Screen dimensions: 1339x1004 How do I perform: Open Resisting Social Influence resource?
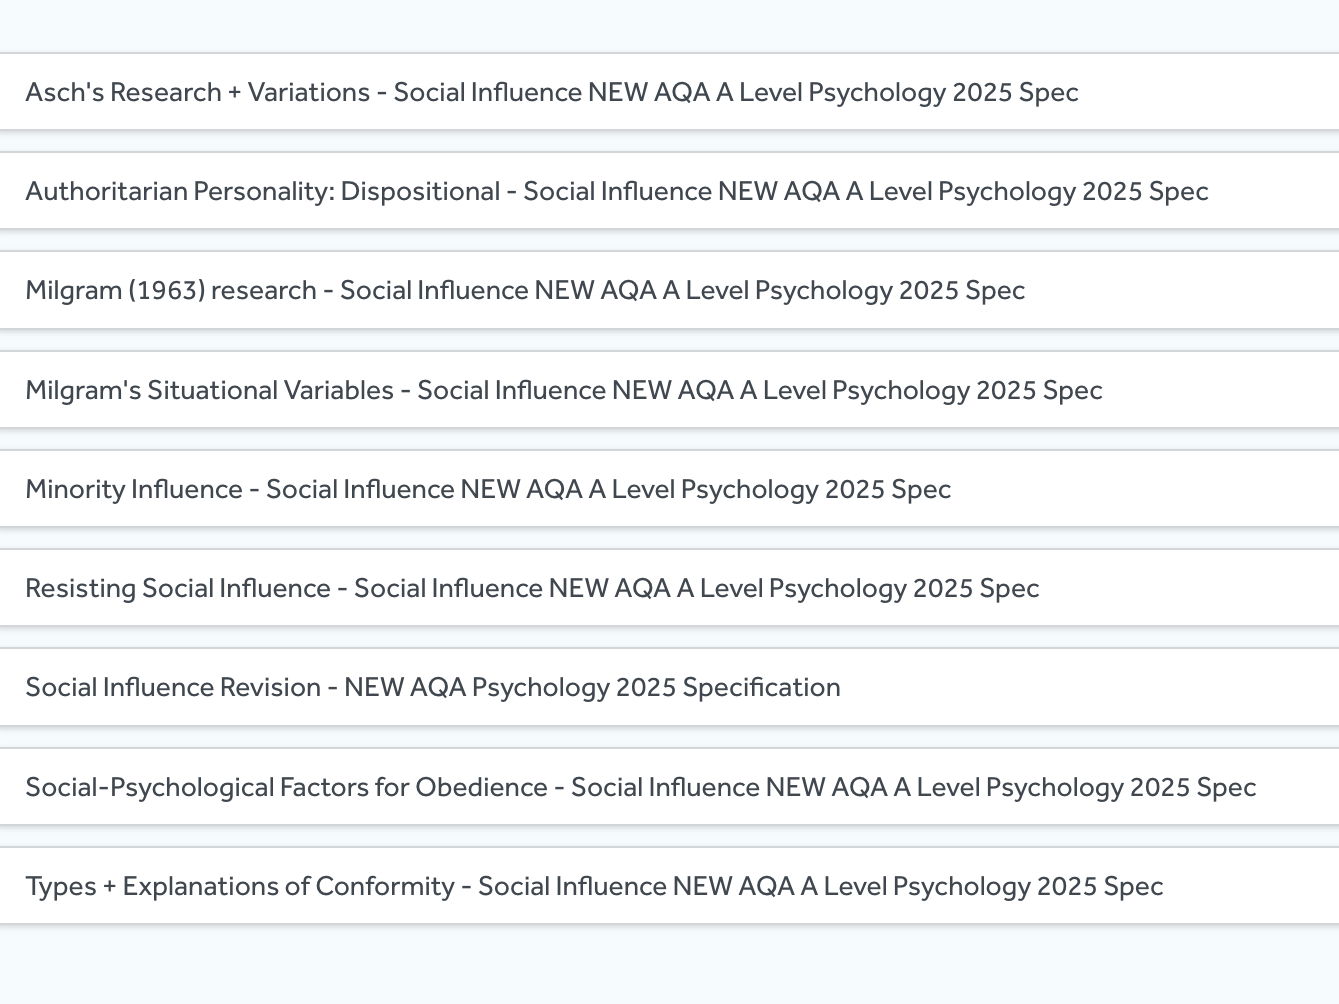pos(669,588)
